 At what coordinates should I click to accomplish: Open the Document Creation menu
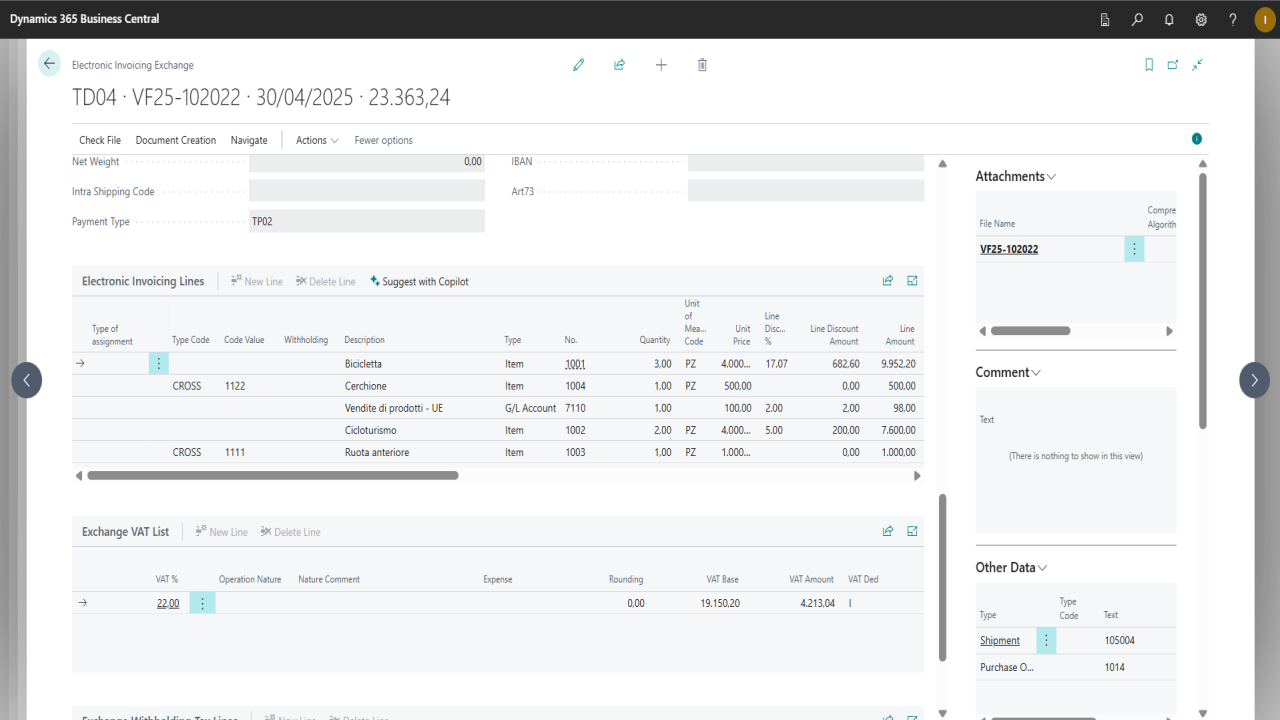[x=176, y=140]
